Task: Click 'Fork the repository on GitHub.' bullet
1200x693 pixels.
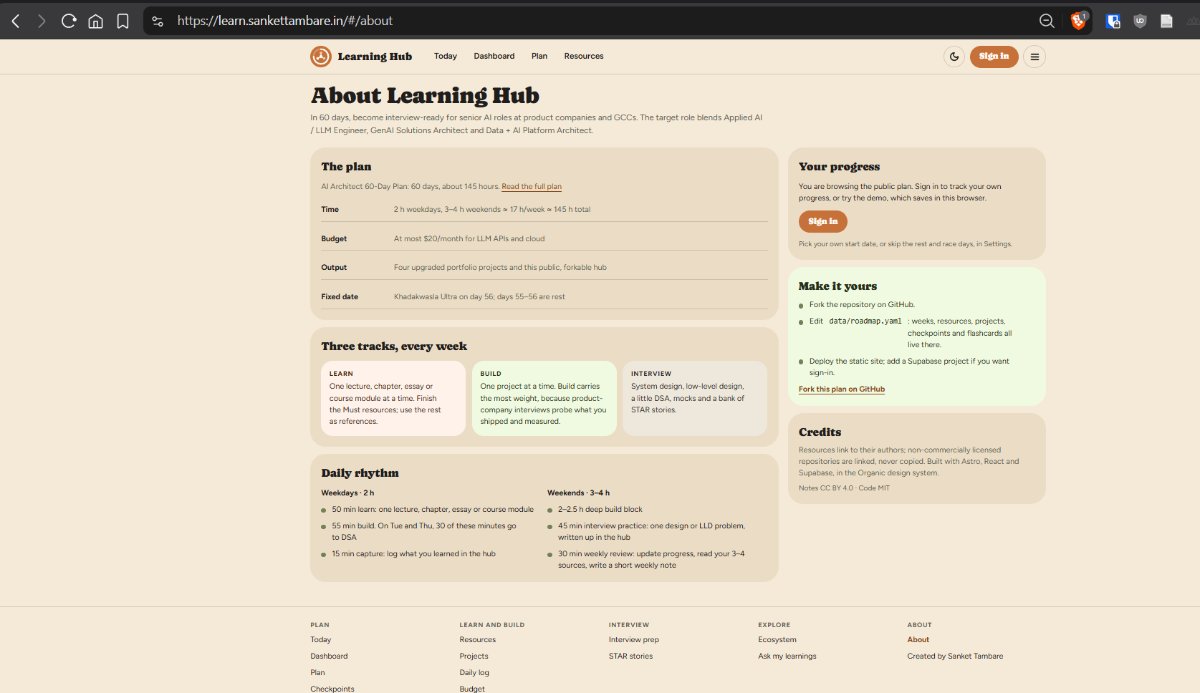Action: point(862,304)
